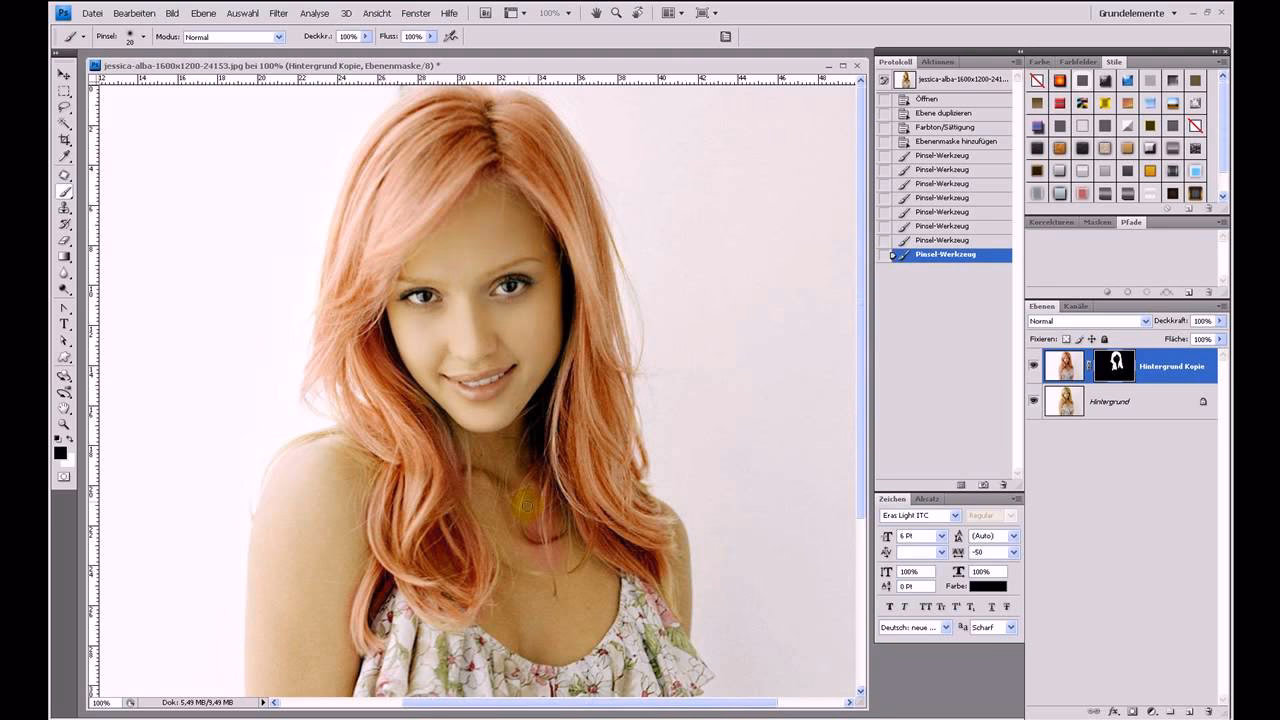Click the Farbe color swatch
The image size is (1280, 720).
pyautogui.click(x=987, y=586)
